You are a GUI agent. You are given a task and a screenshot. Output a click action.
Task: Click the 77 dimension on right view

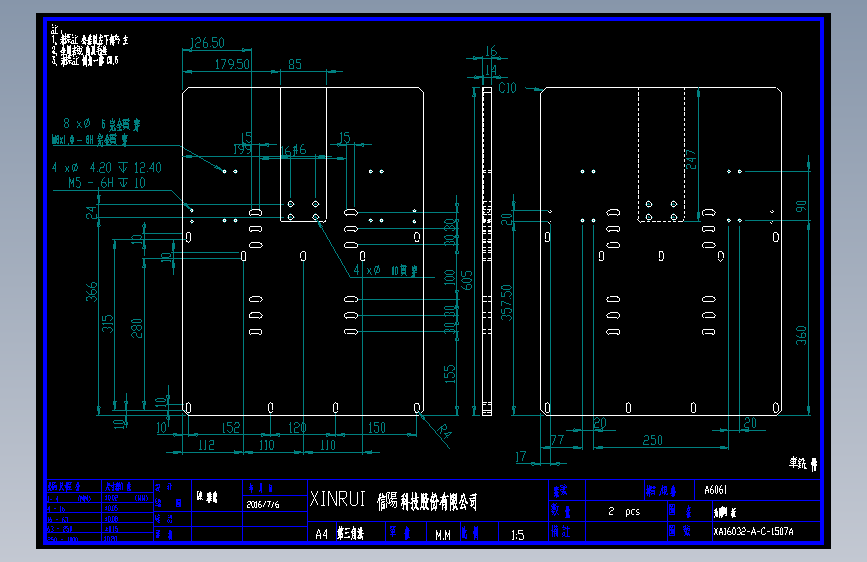point(557,440)
